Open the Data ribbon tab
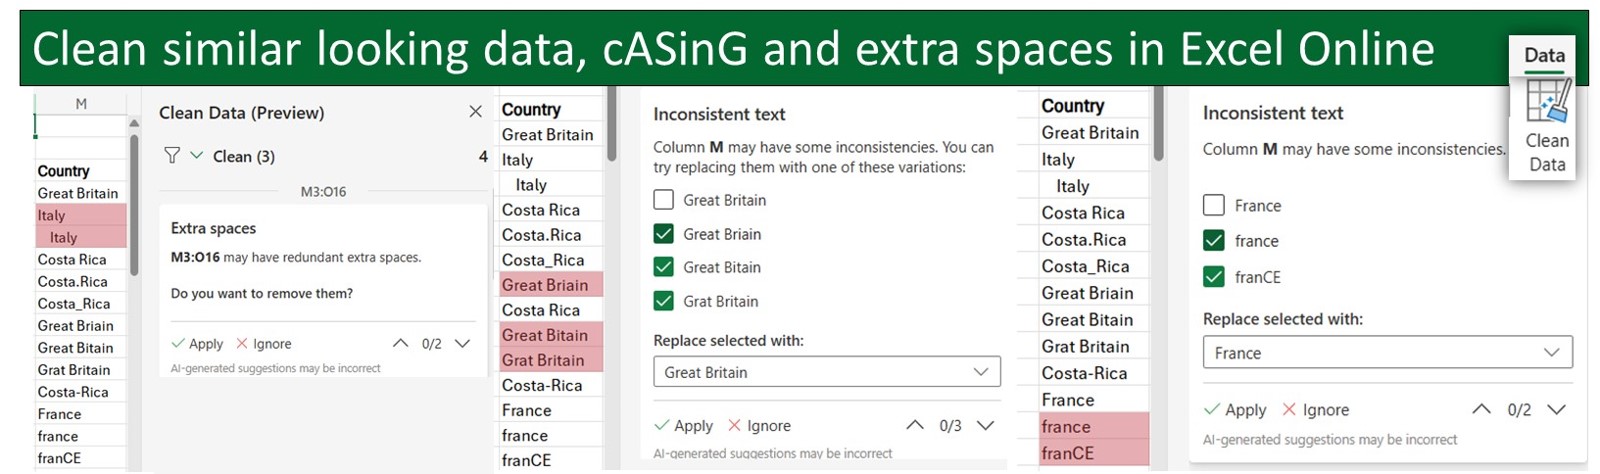The height and width of the screenshot is (474, 1600). pyautogui.click(x=1544, y=56)
